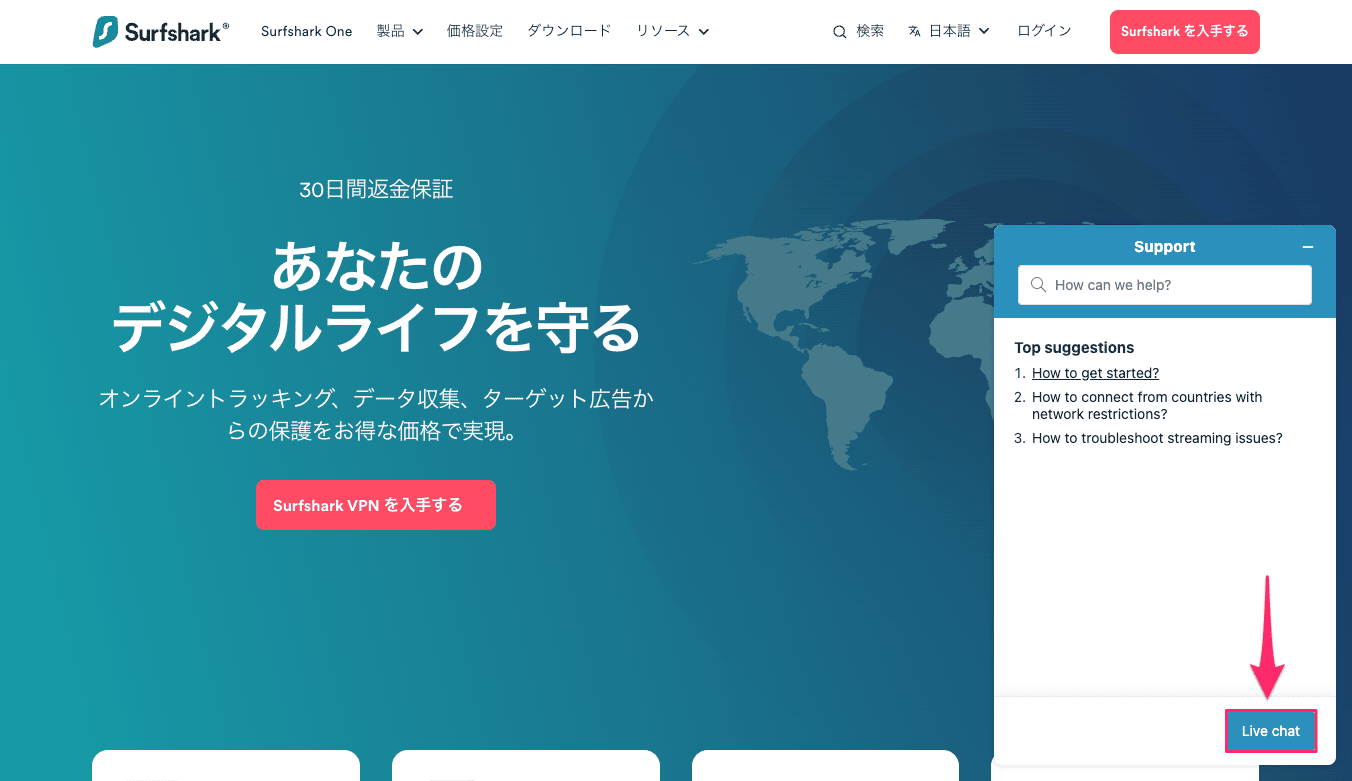The image size is (1352, 781).
Task: Go to the ダウンロード page
Action: [569, 31]
